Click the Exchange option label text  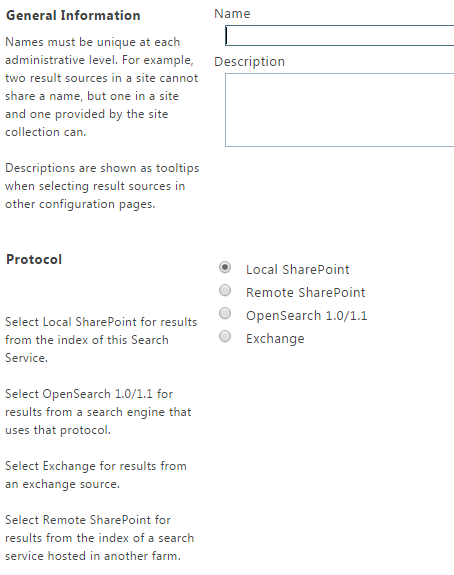[x=275, y=339]
